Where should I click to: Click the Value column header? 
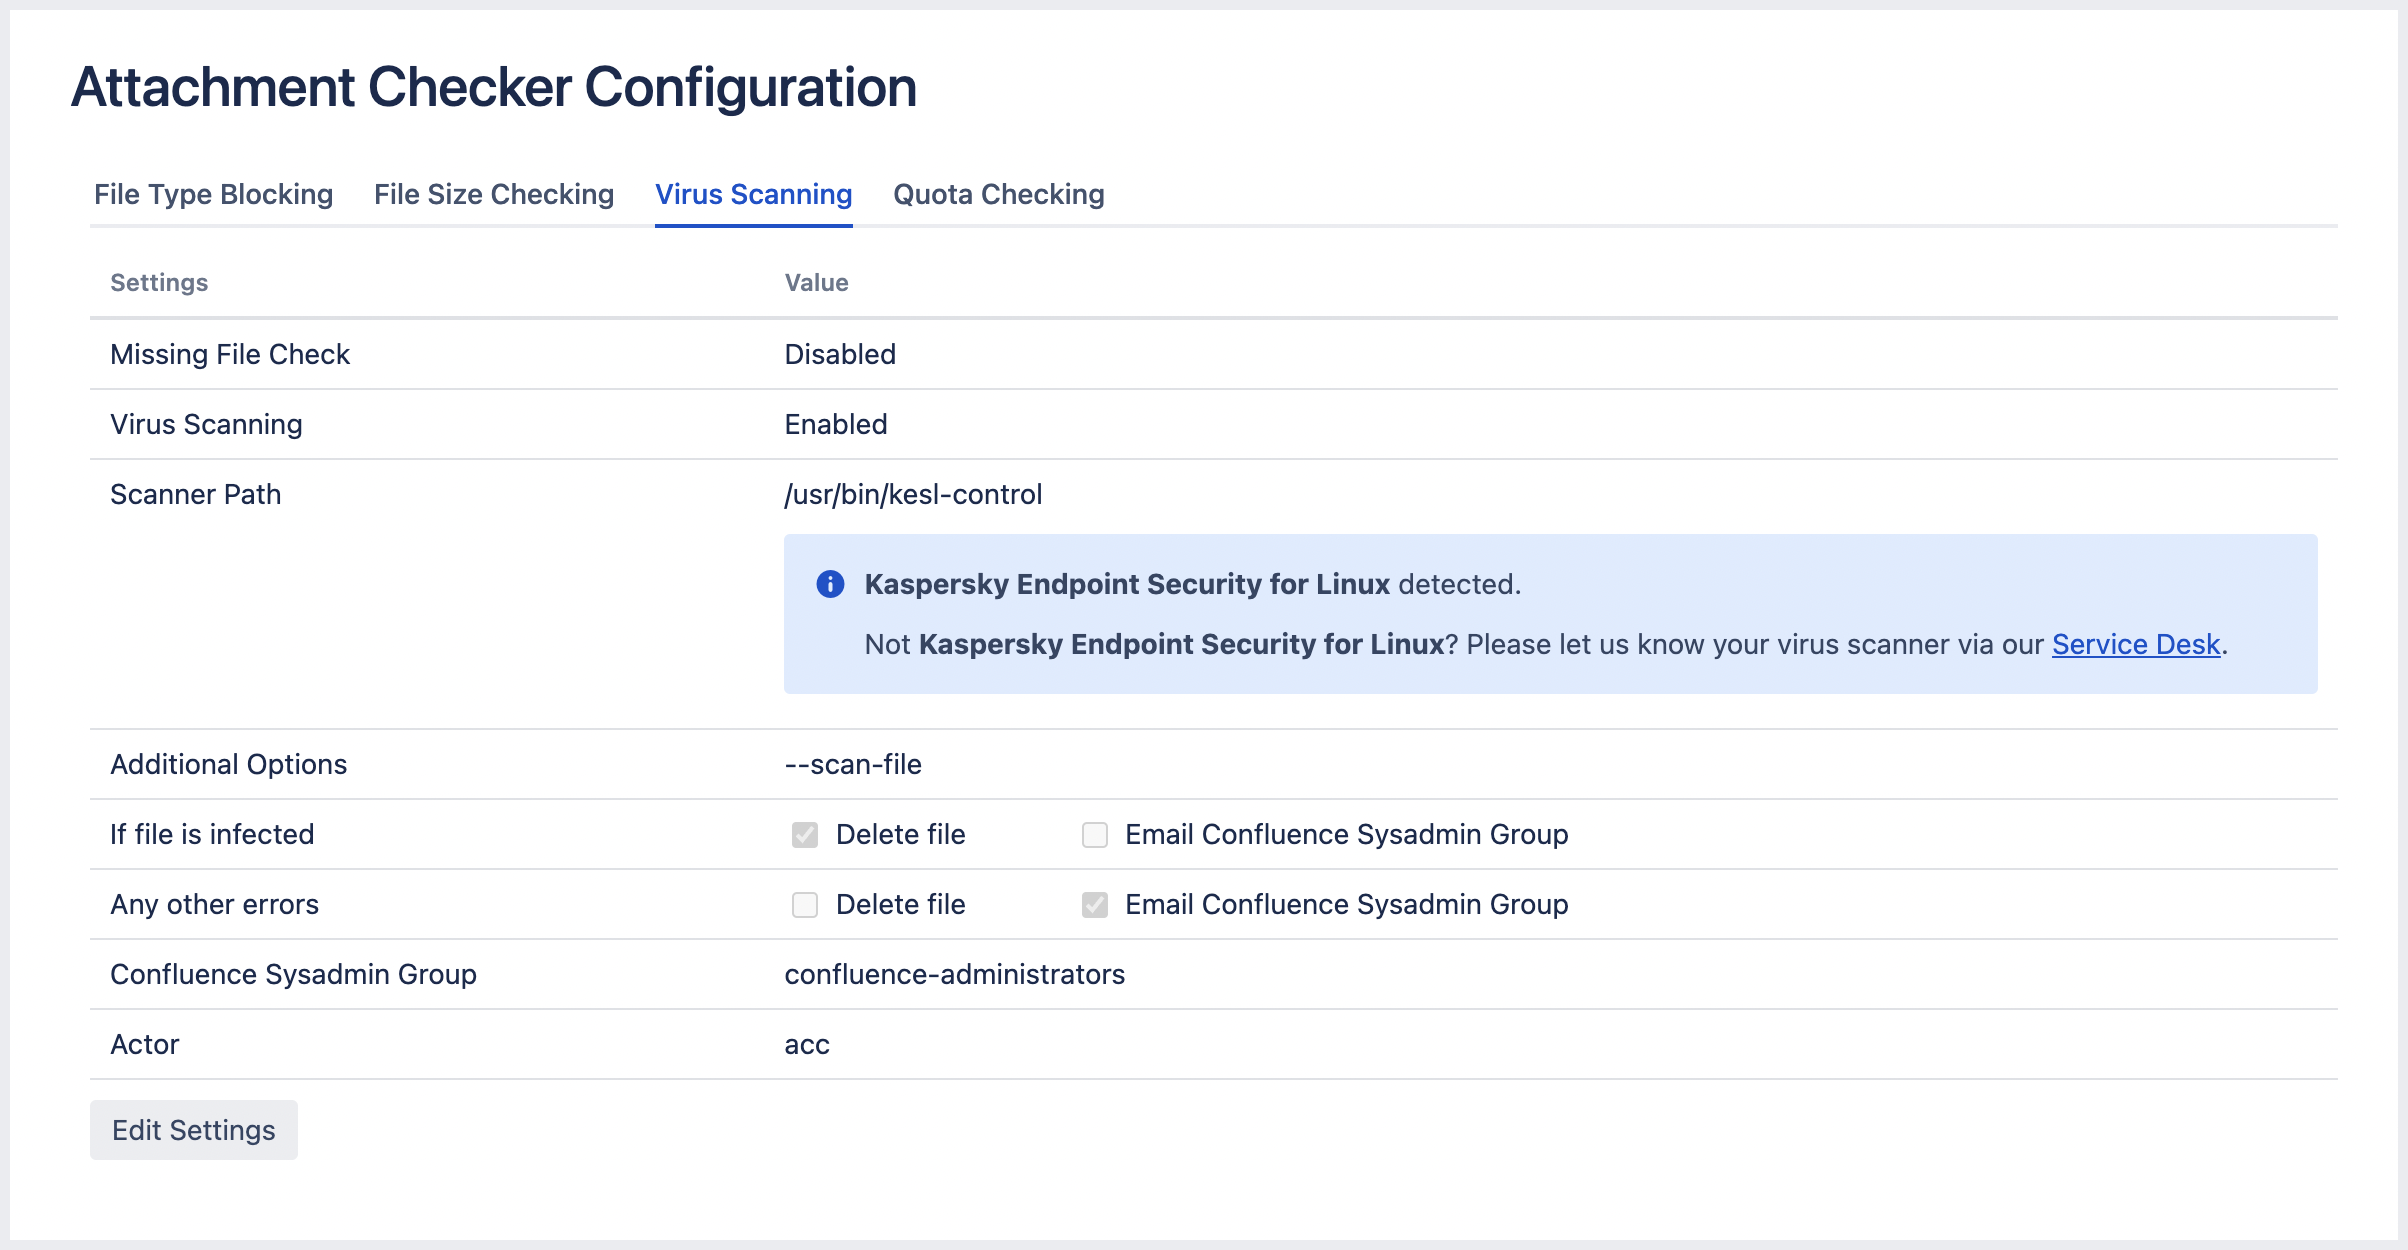[x=816, y=283]
